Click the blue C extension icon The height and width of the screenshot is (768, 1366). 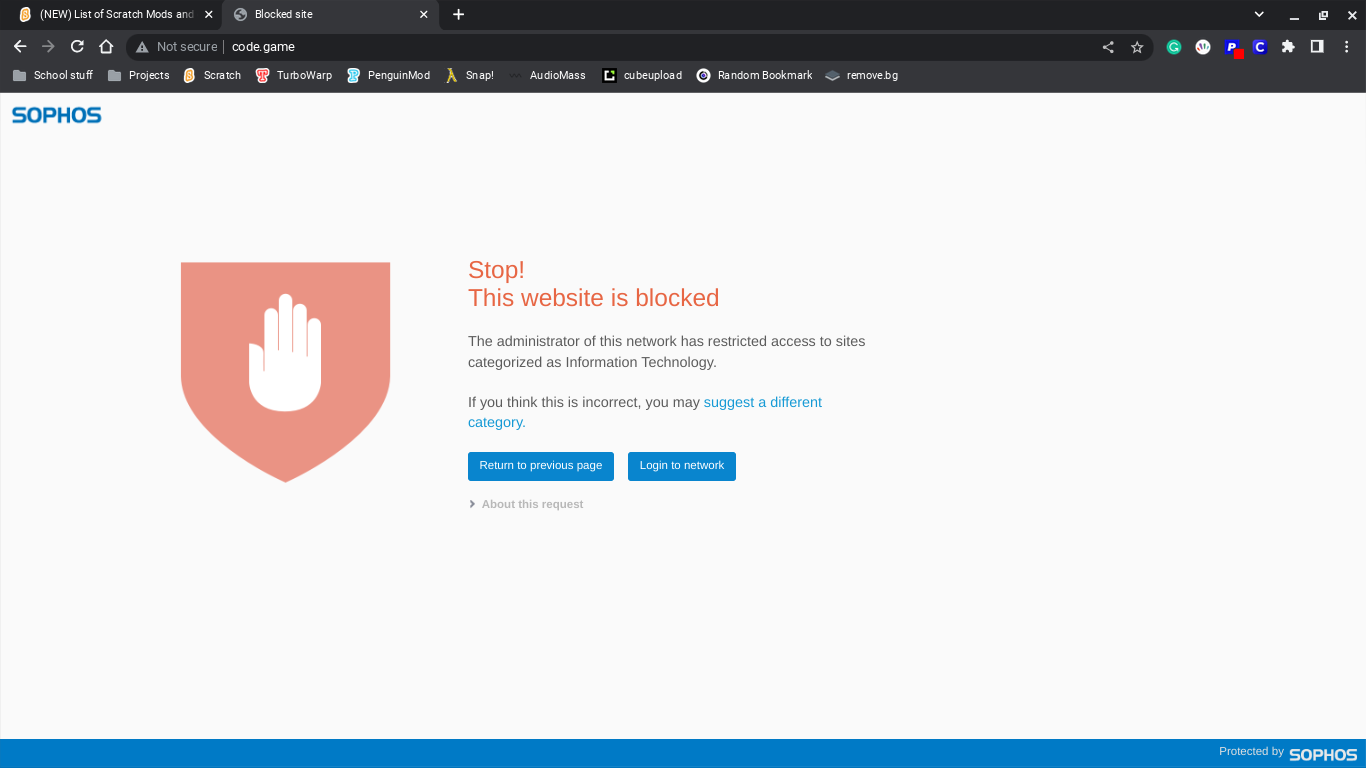[1260, 47]
